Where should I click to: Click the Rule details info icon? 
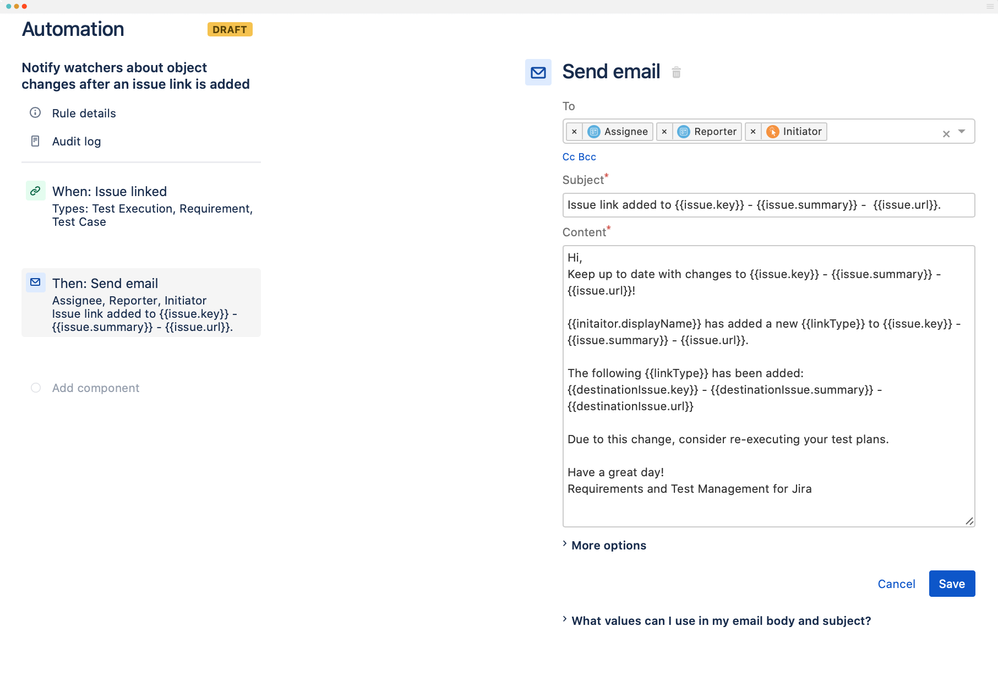[36, 113]
